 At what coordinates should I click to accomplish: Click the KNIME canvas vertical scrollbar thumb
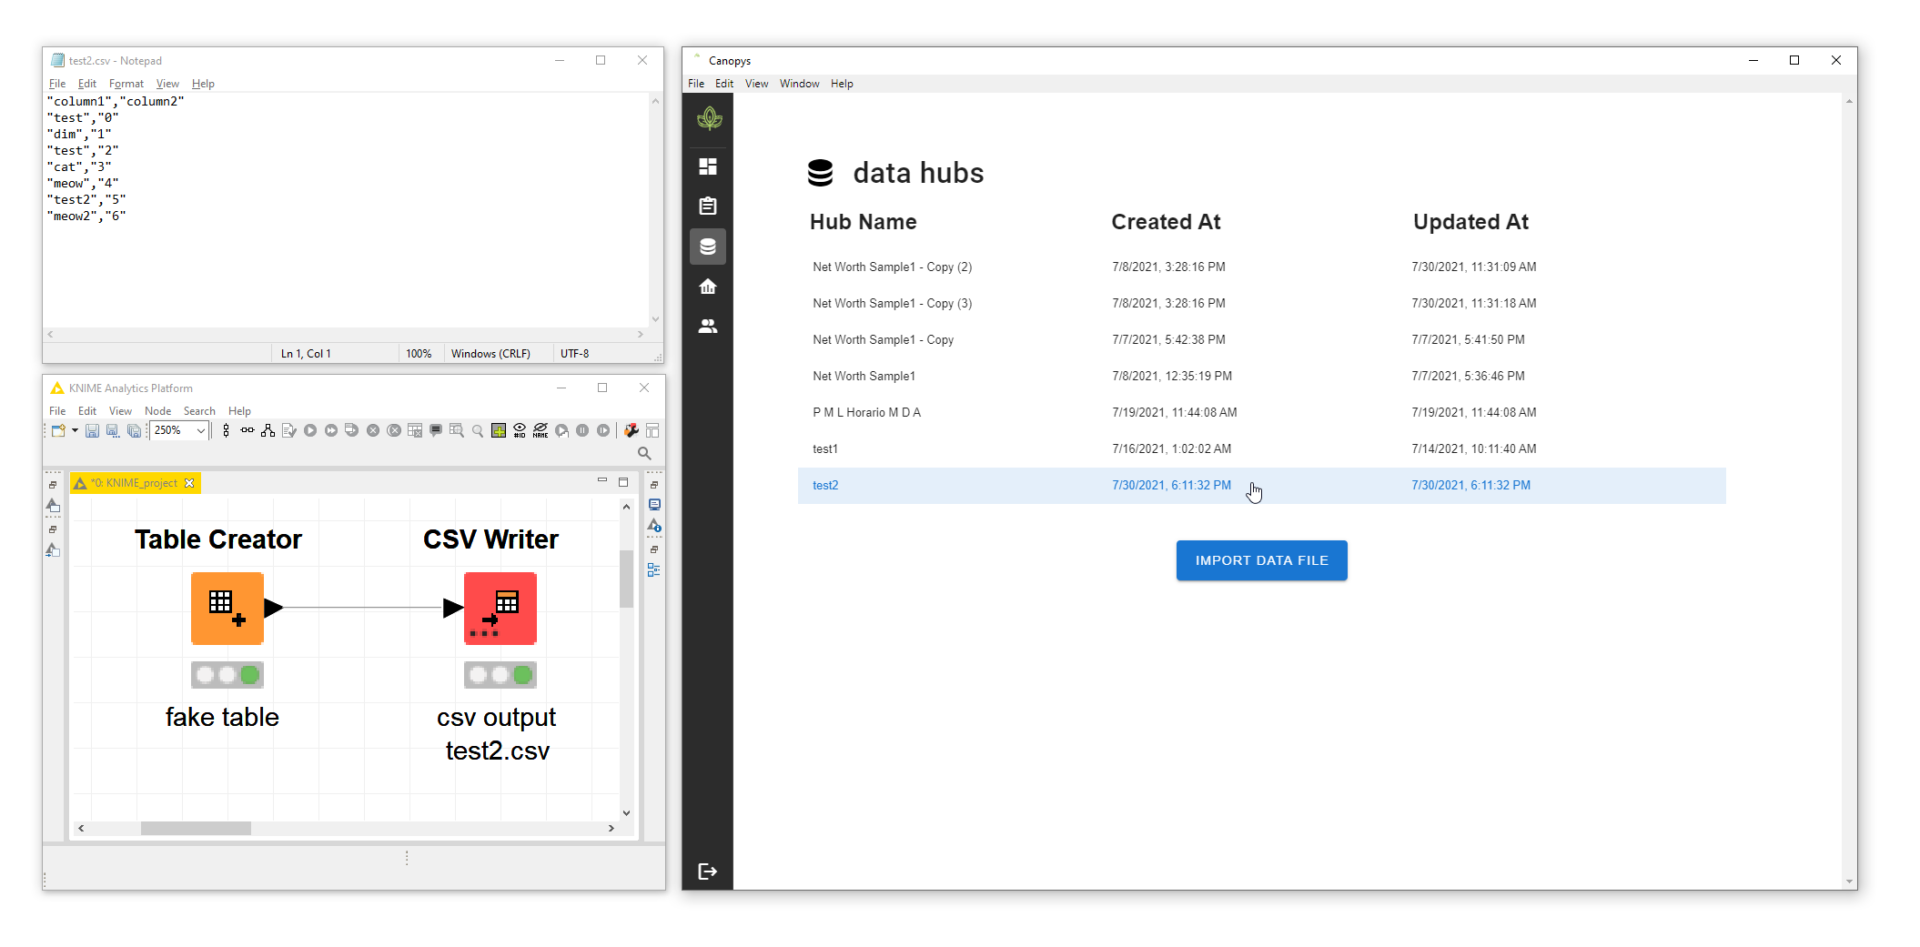[x=626, y=578]
